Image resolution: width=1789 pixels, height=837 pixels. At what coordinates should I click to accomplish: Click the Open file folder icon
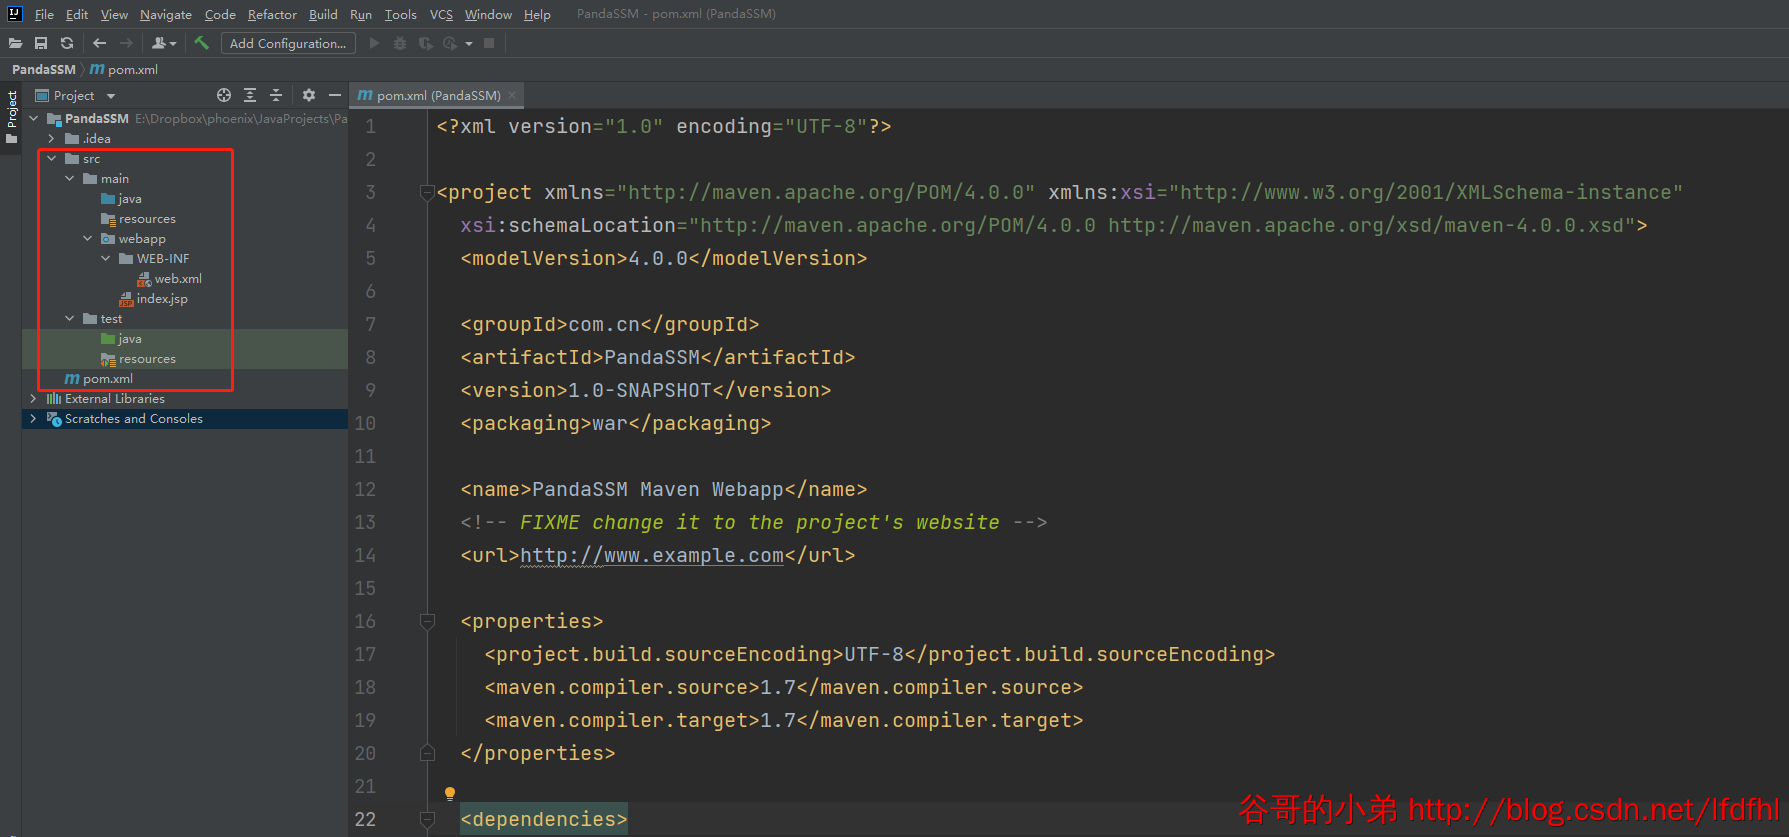15,43
